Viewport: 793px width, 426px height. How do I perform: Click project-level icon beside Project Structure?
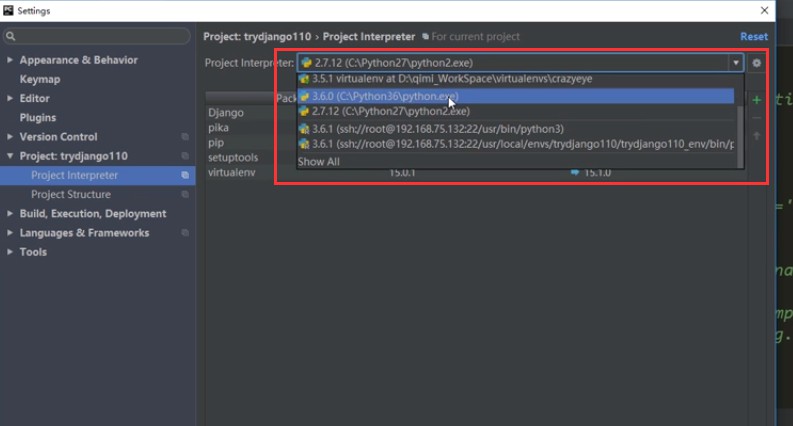click(x=185, y=194)
